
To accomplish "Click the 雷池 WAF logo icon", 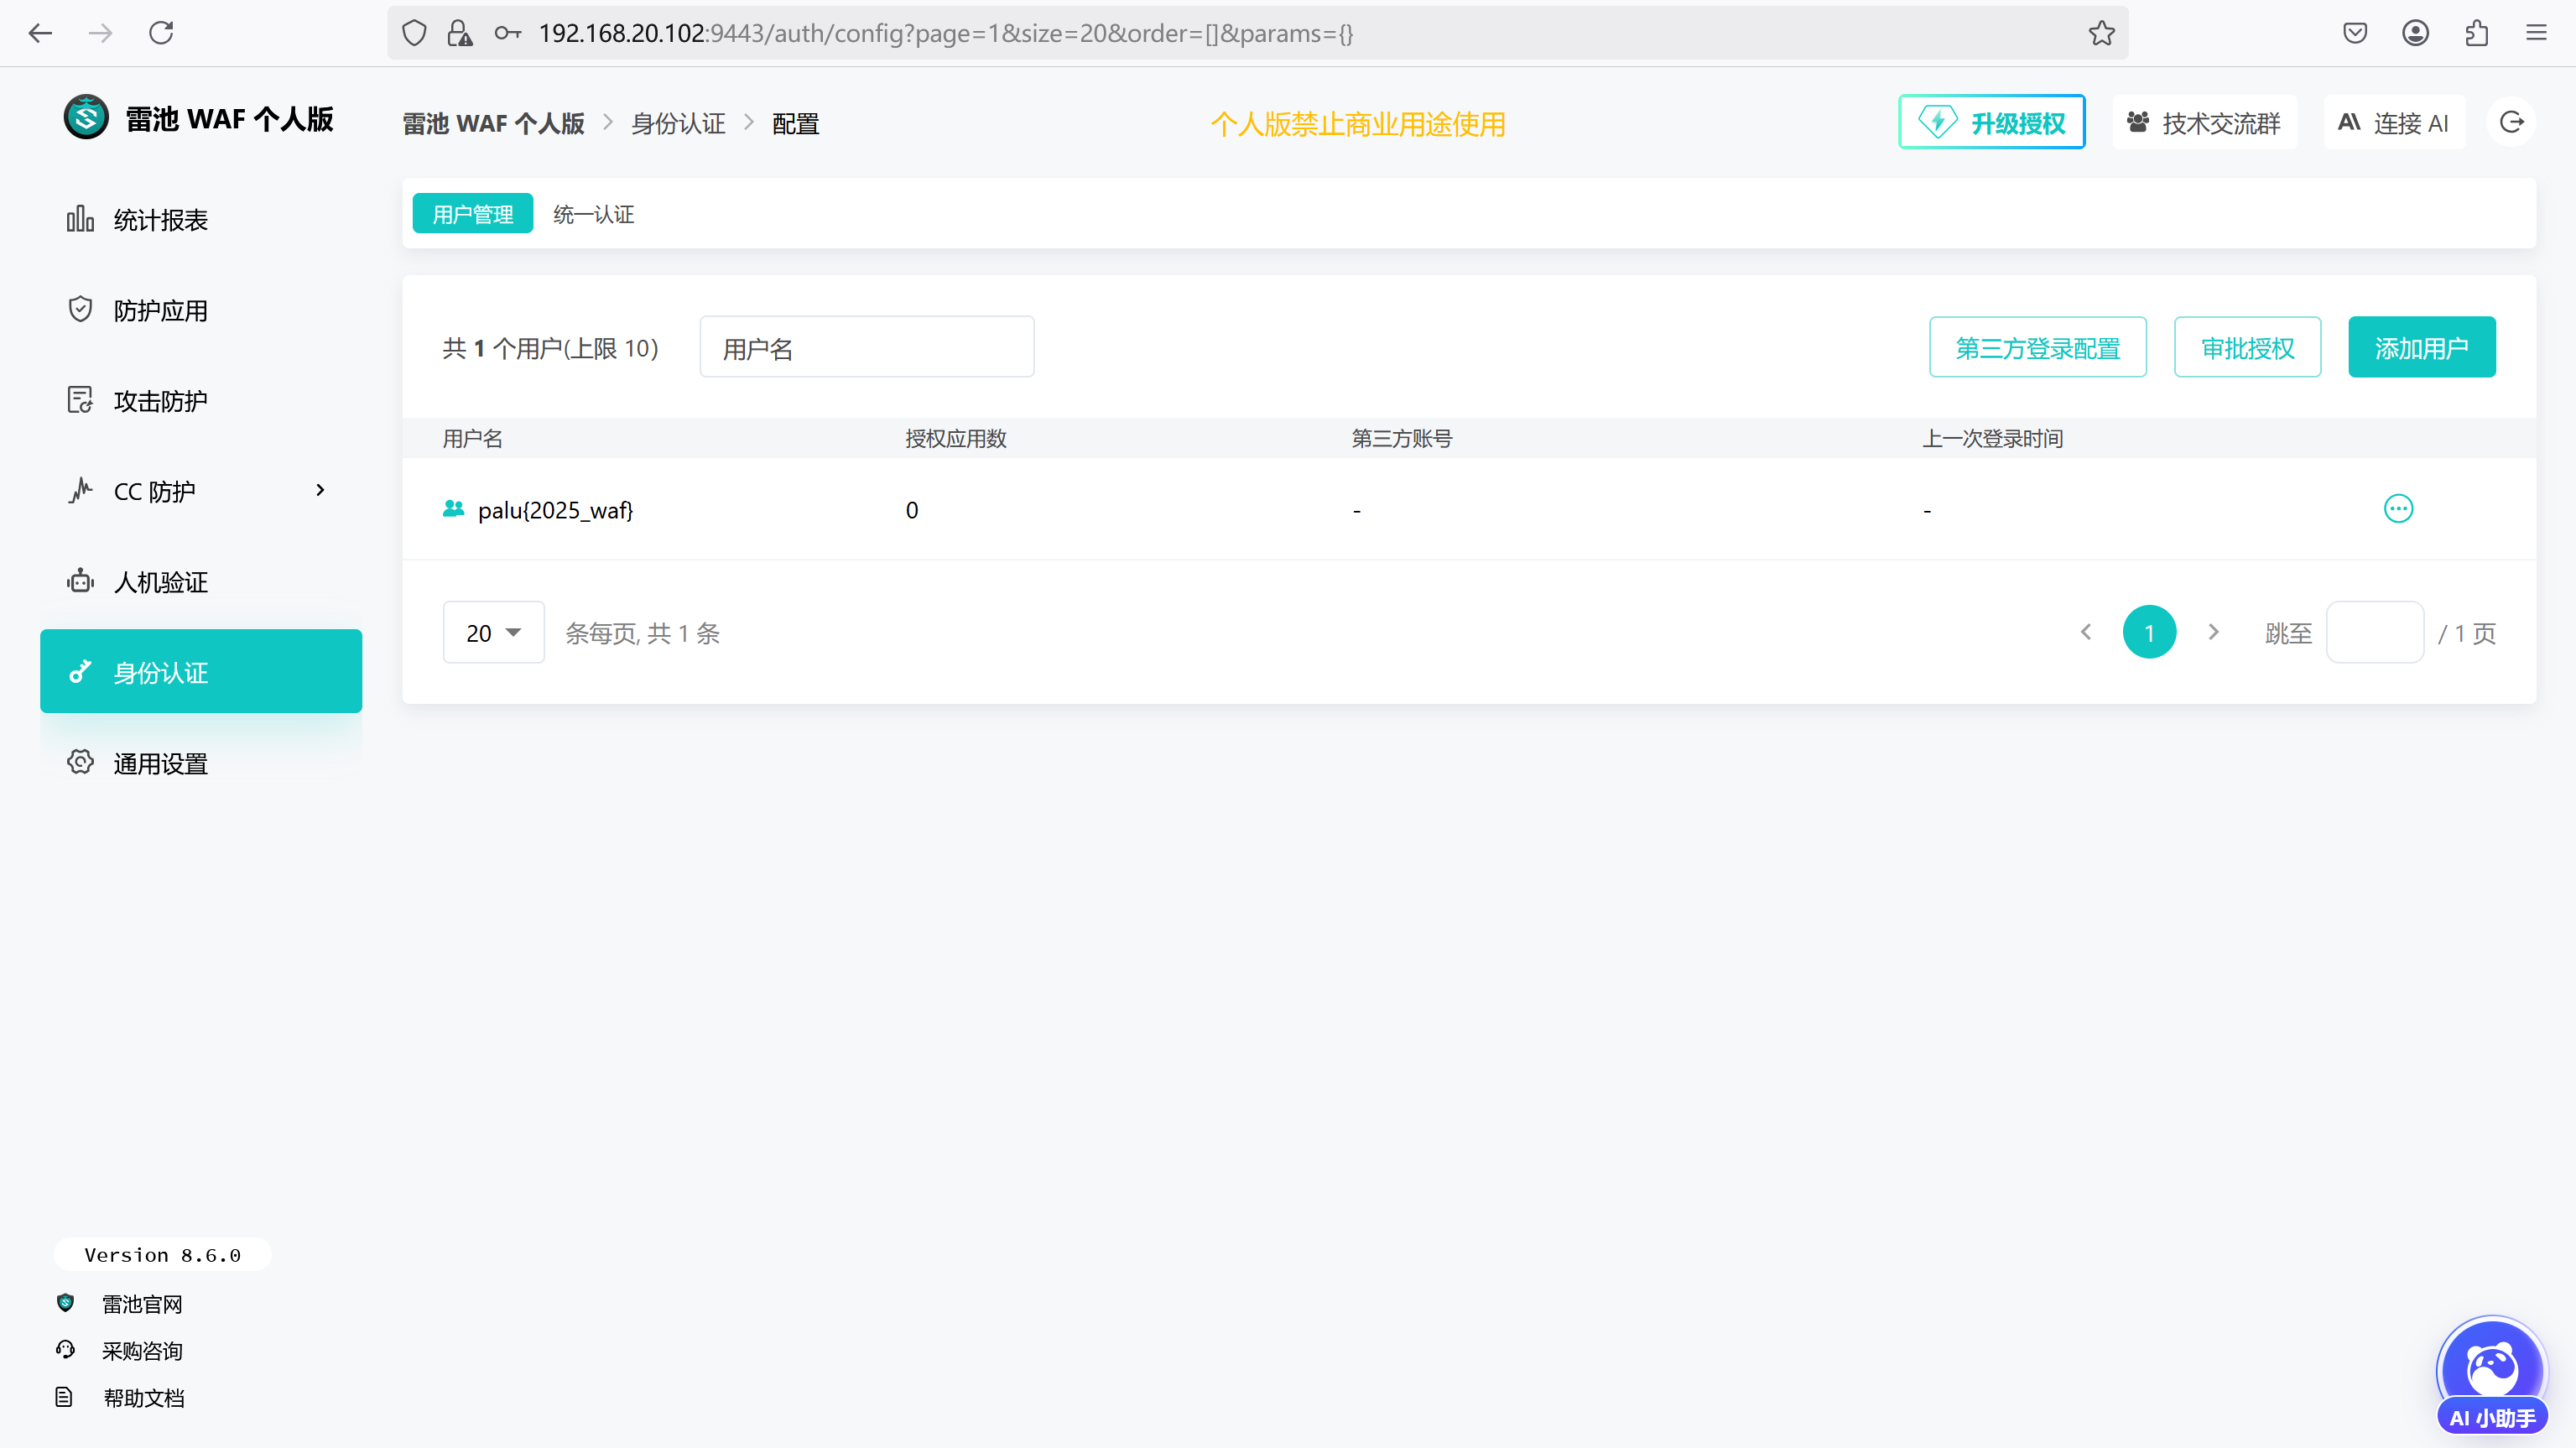I will click(x=86, y=118).
